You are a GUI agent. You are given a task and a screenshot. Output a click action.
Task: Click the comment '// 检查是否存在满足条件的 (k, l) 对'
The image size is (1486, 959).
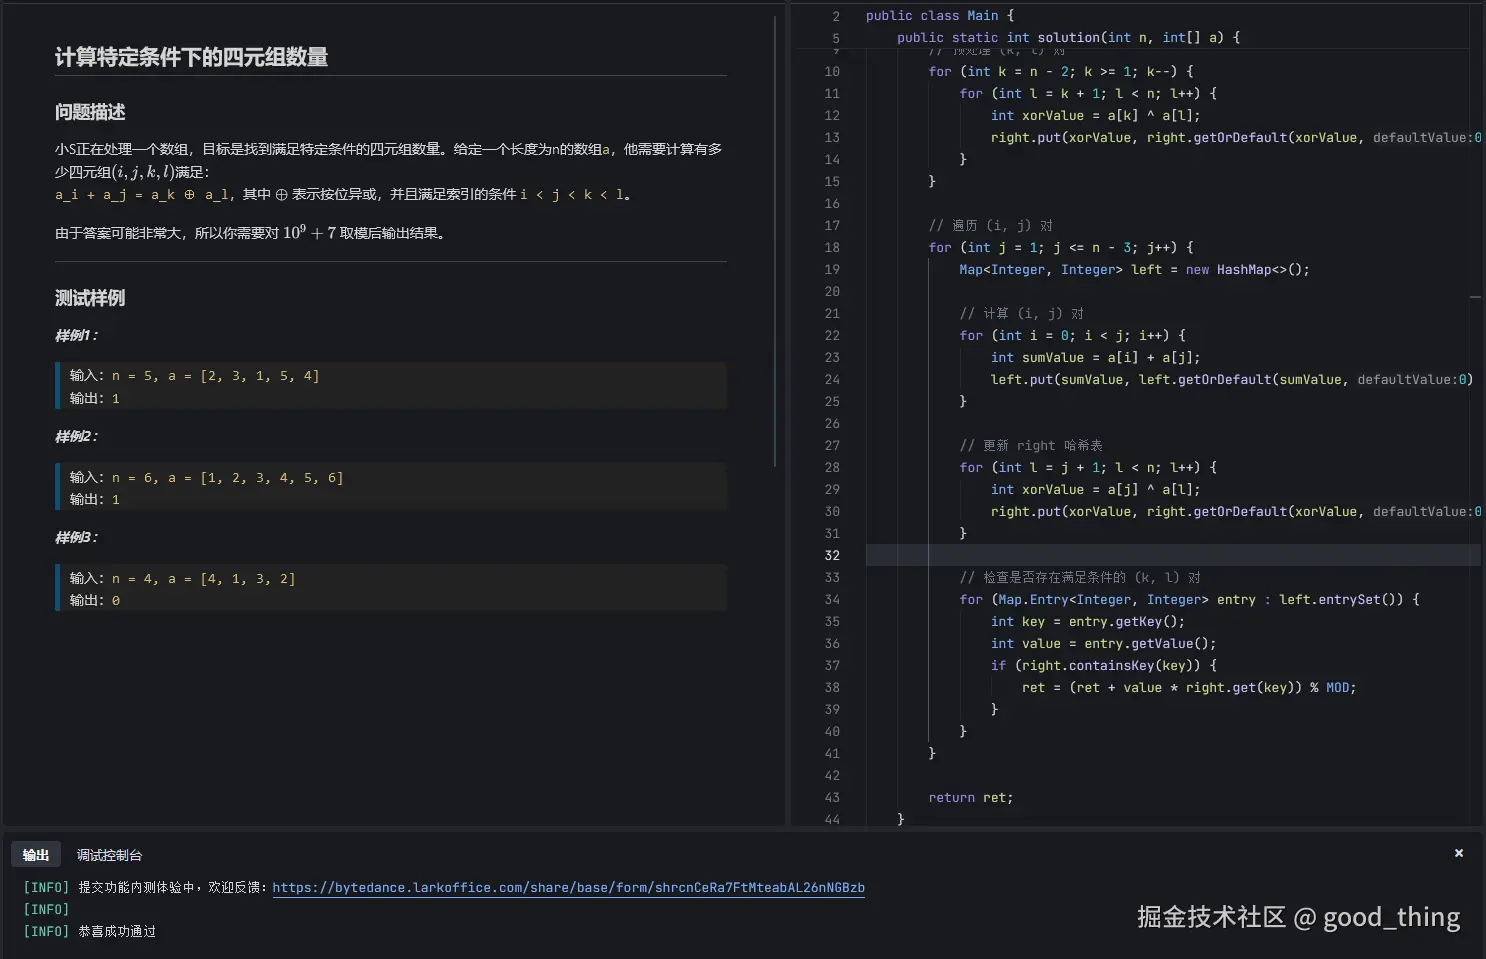(x=1080, y=577)
